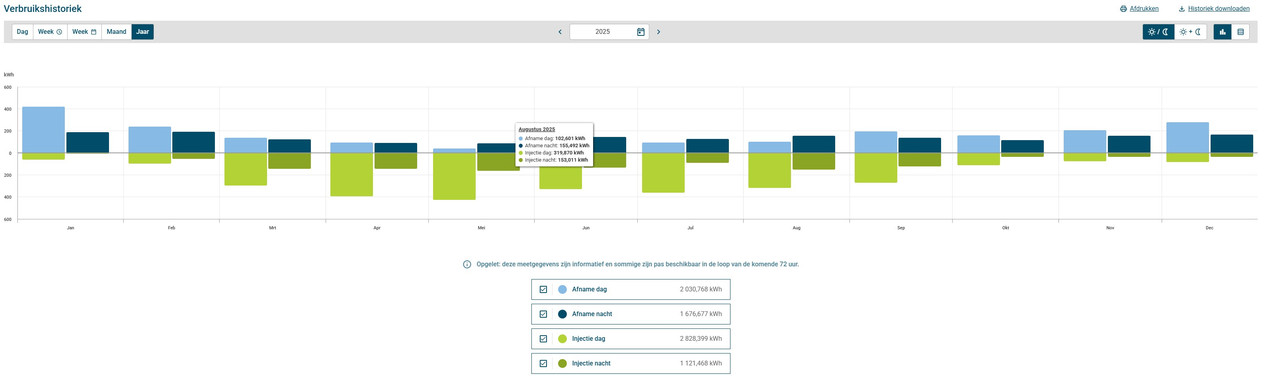The image size is (1279, 381).
Task: Select the Jaar period tab
Action: [143, 32]
